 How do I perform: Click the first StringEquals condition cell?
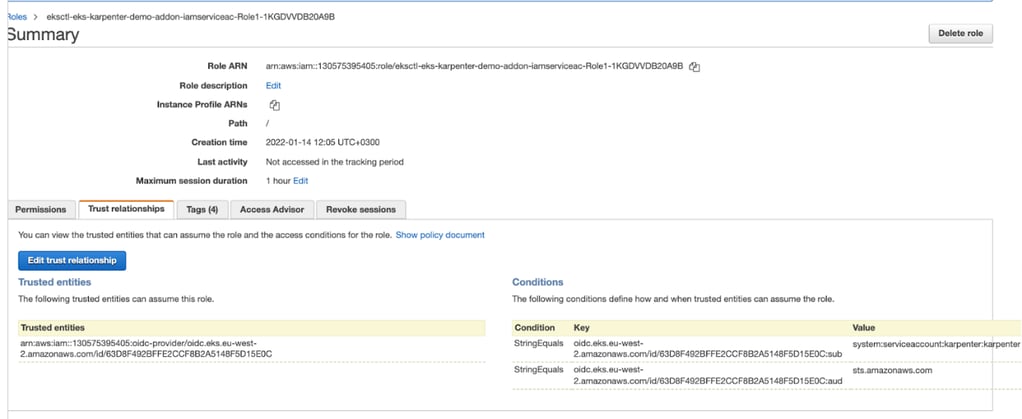(x=539, y=343)
